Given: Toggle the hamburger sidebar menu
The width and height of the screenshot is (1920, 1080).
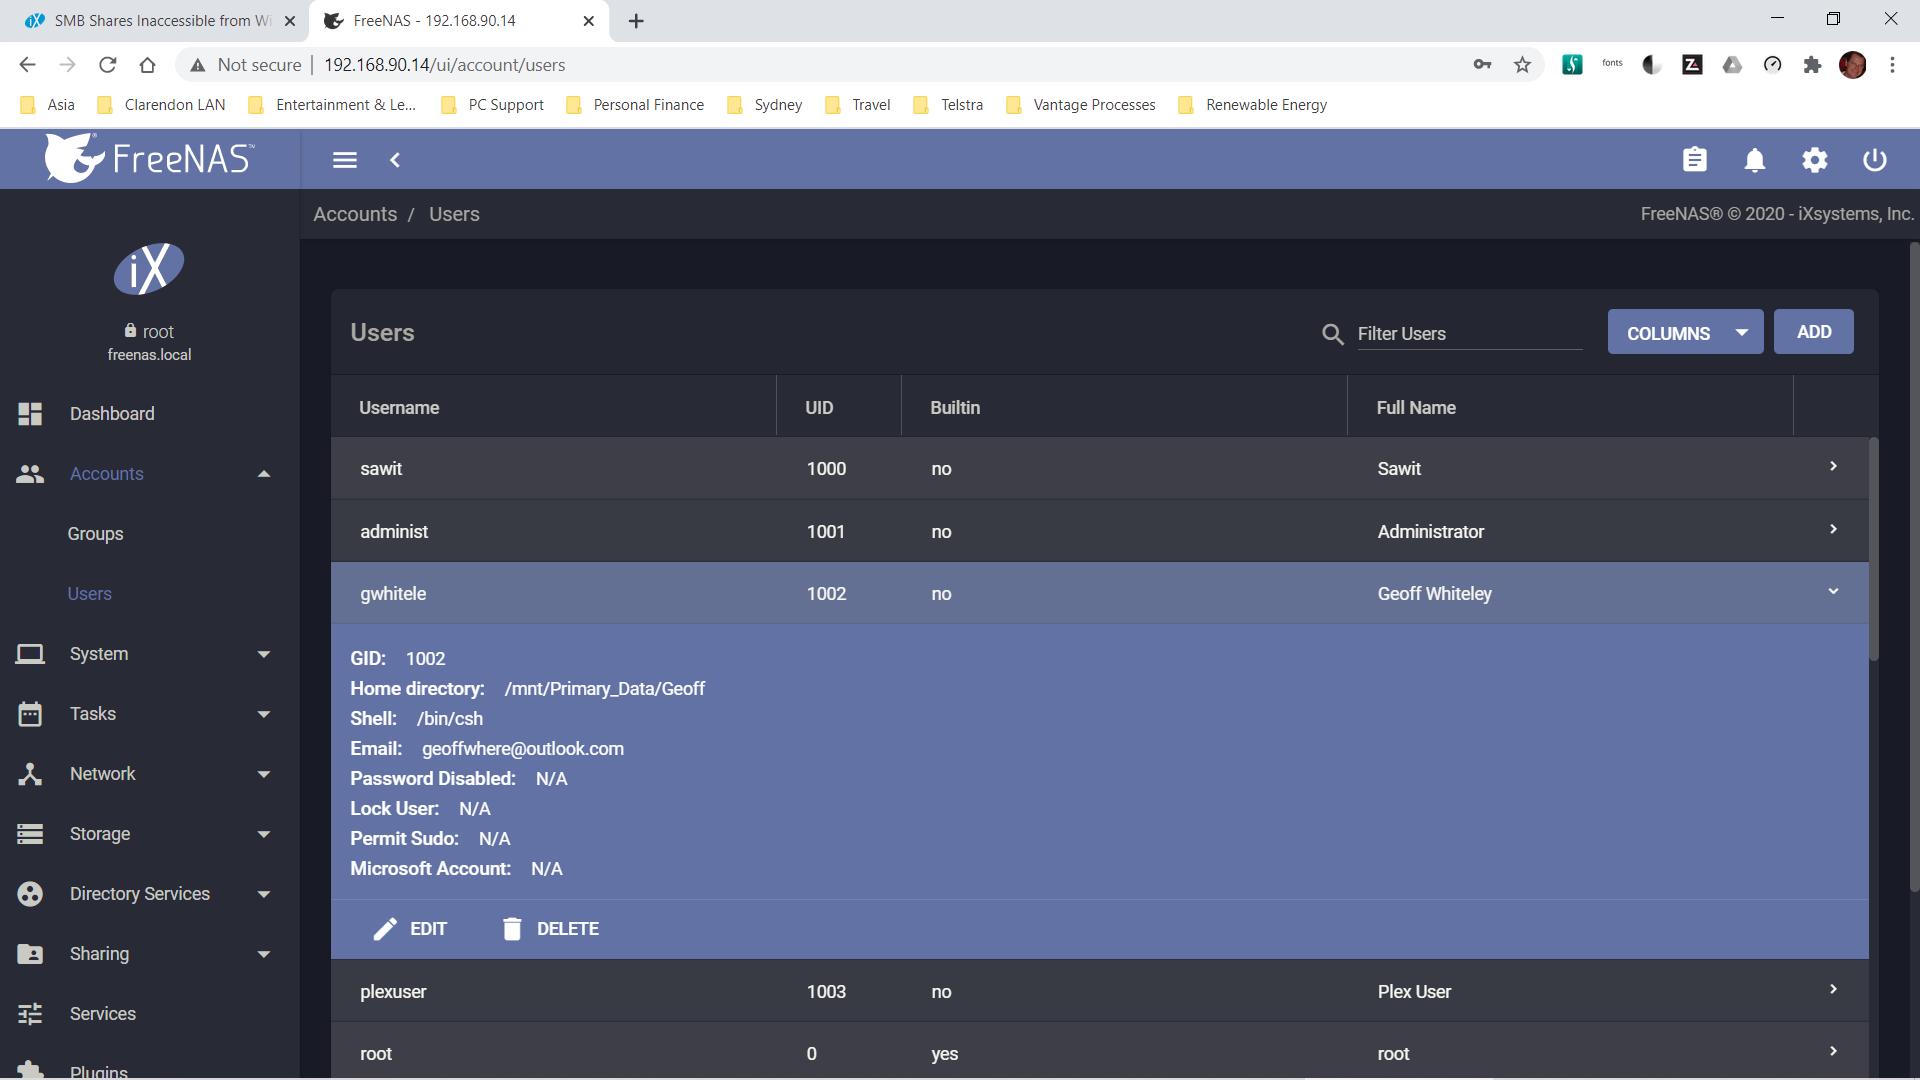Looking at the screenshot, I should [345, 160].
